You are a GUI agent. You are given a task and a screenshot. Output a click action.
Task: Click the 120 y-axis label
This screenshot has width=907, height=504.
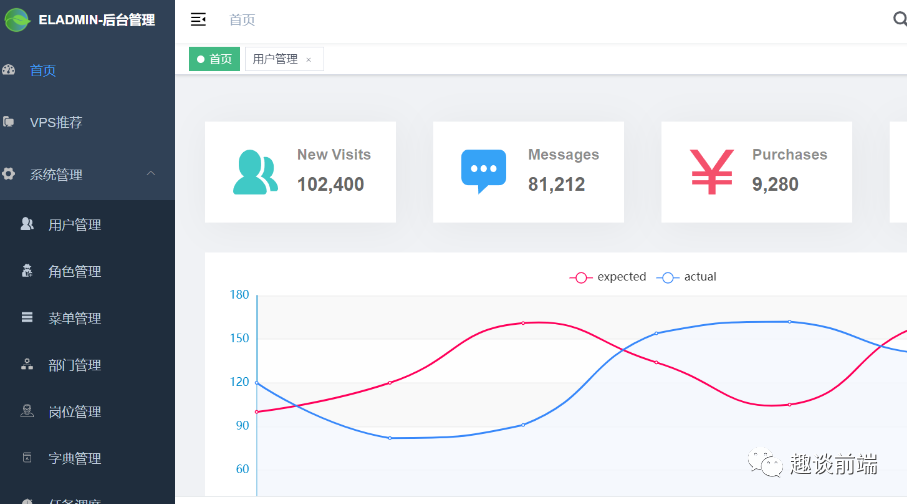[x=239, y=382]
